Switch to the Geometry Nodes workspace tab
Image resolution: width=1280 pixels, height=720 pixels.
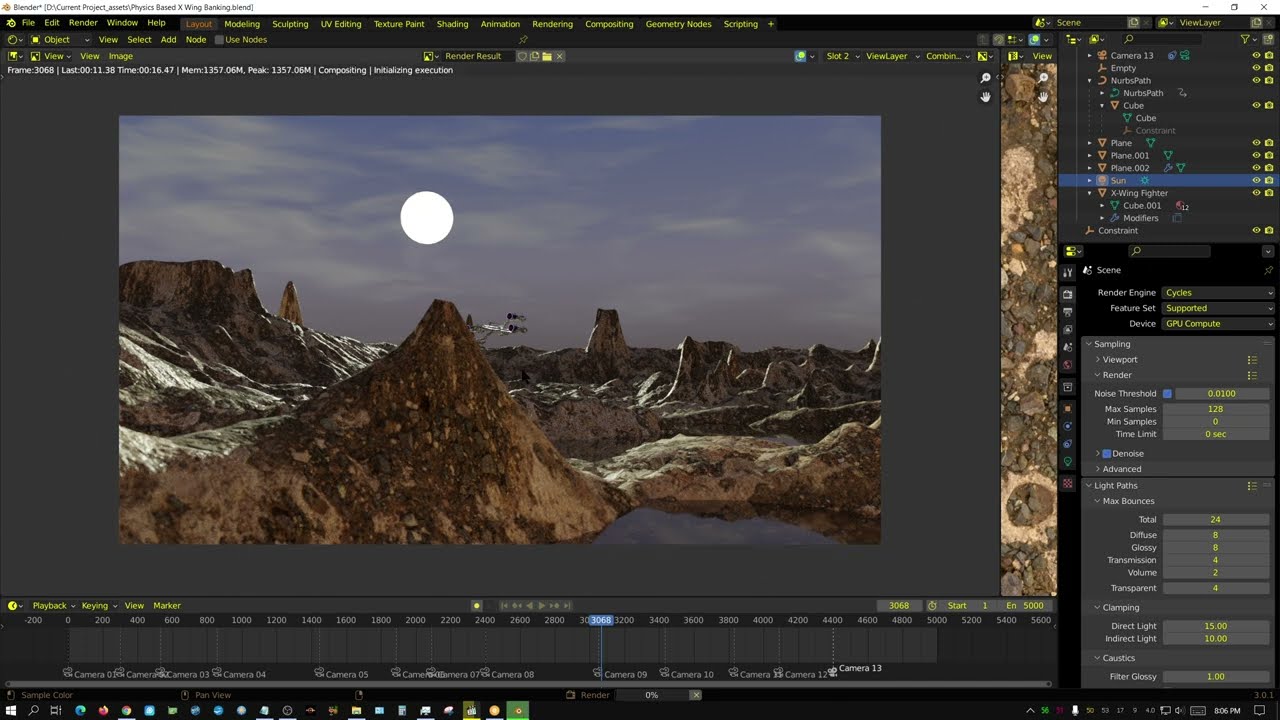[x=678, y=24]
